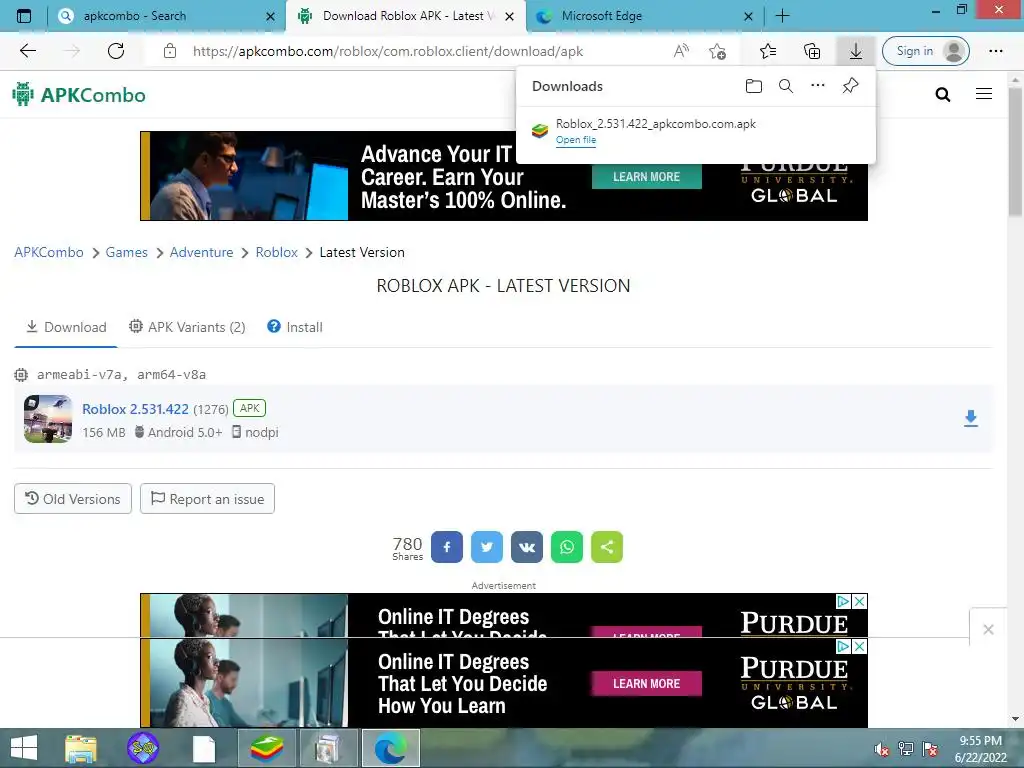Open File Explorer from the taskbar
This screenshot has width=1024, height=768.
(80, 748)
